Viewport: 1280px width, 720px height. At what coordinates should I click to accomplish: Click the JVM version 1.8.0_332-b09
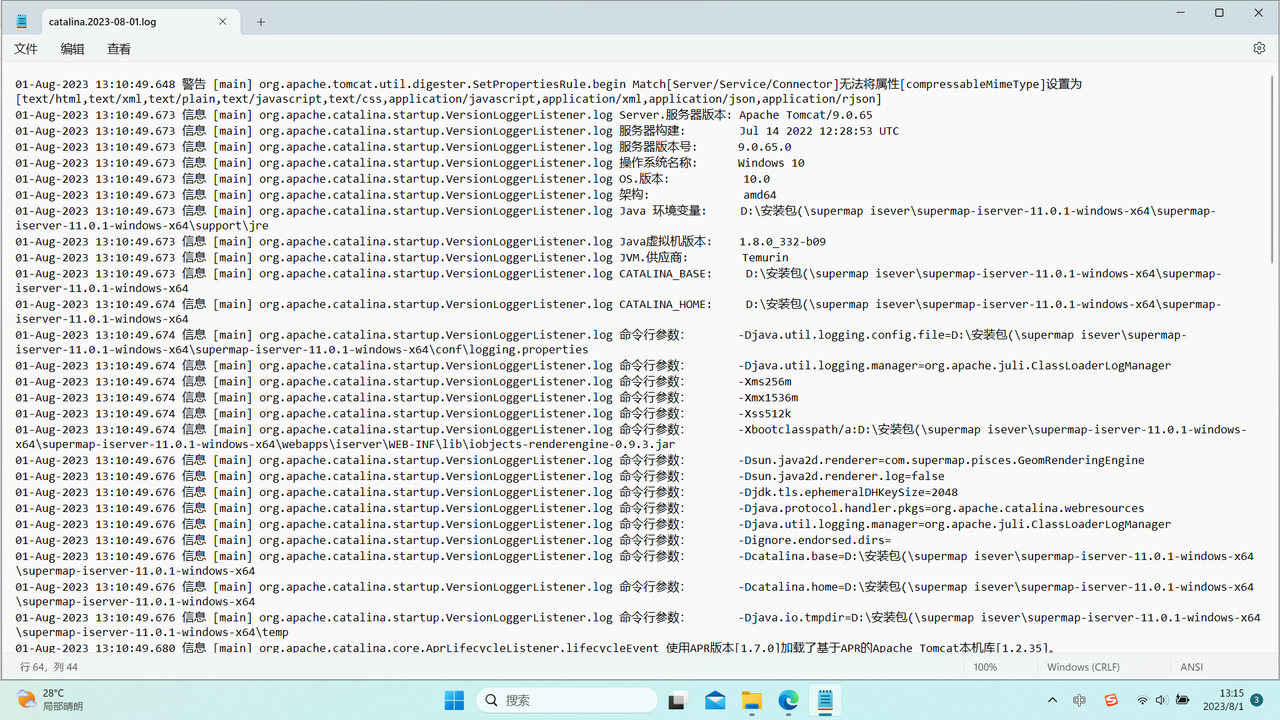click(x=782, y=242)
